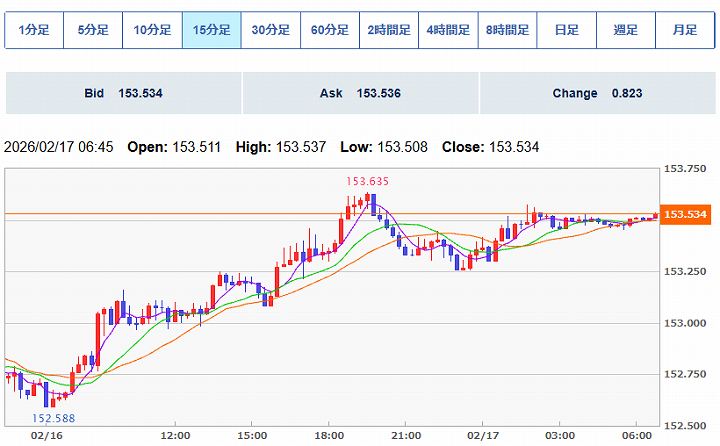Click the orange current price tag 153.534
The height and width of the screenshot is (446, 720).
click(x=686, y=215)
